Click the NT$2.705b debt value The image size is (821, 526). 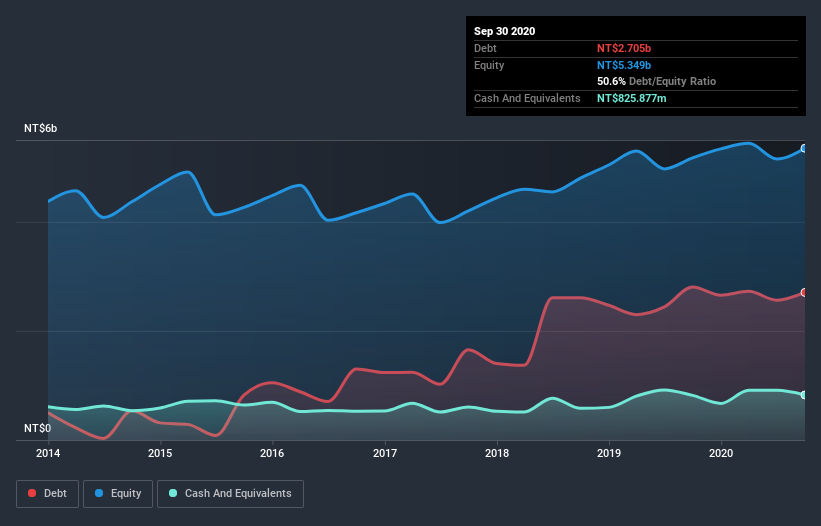pos(624,48)
